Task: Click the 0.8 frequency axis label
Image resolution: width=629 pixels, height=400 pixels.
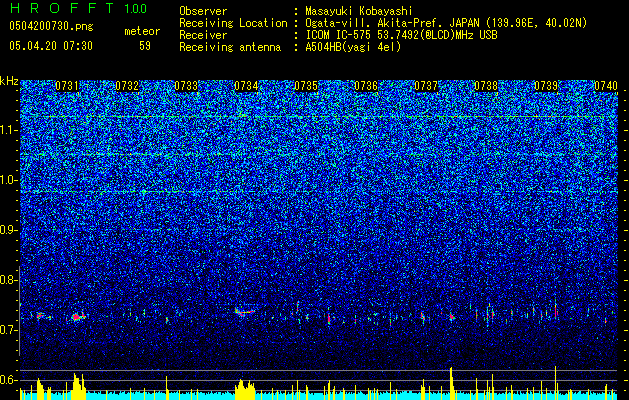Action: (9, 280)
